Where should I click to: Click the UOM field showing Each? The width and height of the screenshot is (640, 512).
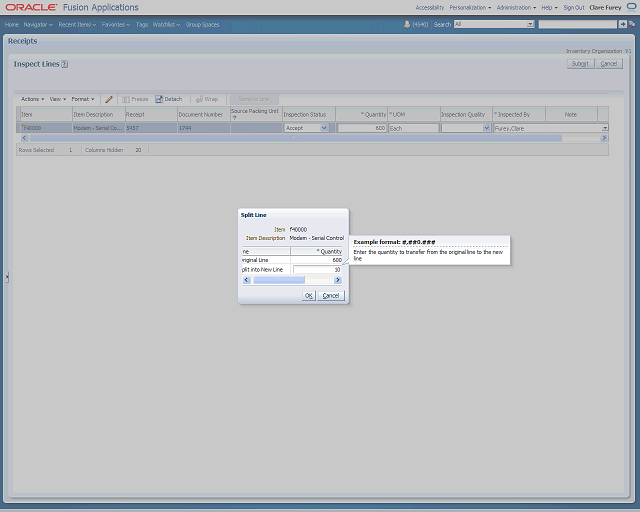click(413, 128)
